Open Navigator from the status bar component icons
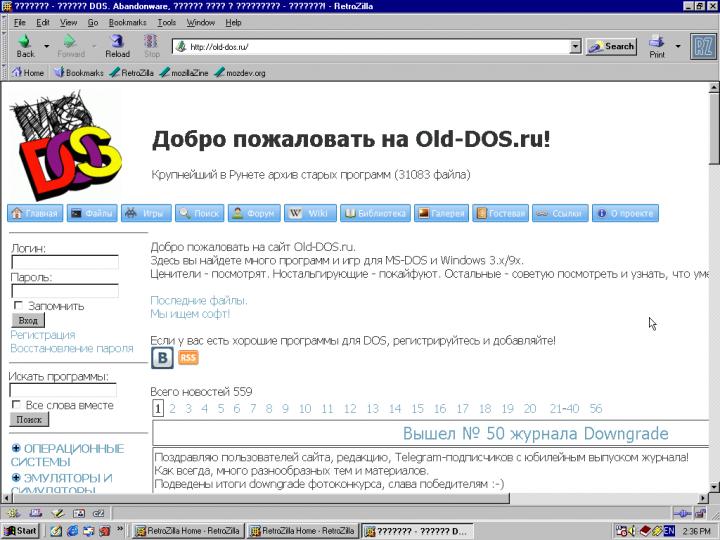The image size is (720, 540). point(13,513)
